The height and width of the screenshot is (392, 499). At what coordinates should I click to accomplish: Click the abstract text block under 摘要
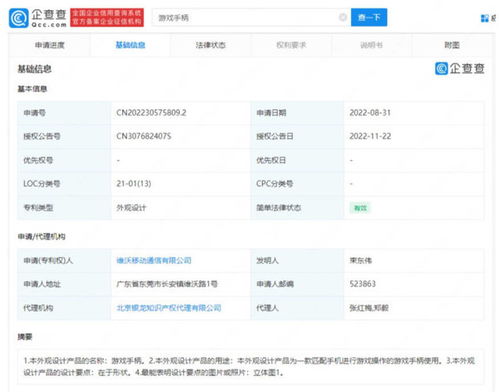pyautogui.click(x=249, y=366)
